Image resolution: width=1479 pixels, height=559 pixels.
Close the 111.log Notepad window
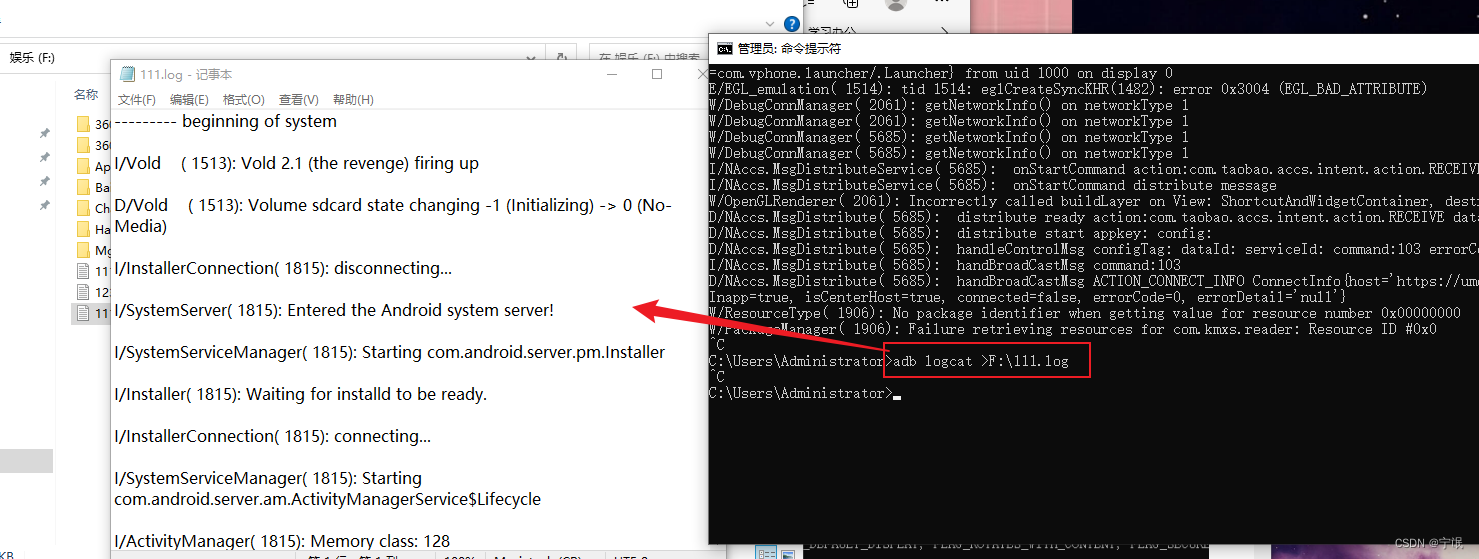point(701,74)
